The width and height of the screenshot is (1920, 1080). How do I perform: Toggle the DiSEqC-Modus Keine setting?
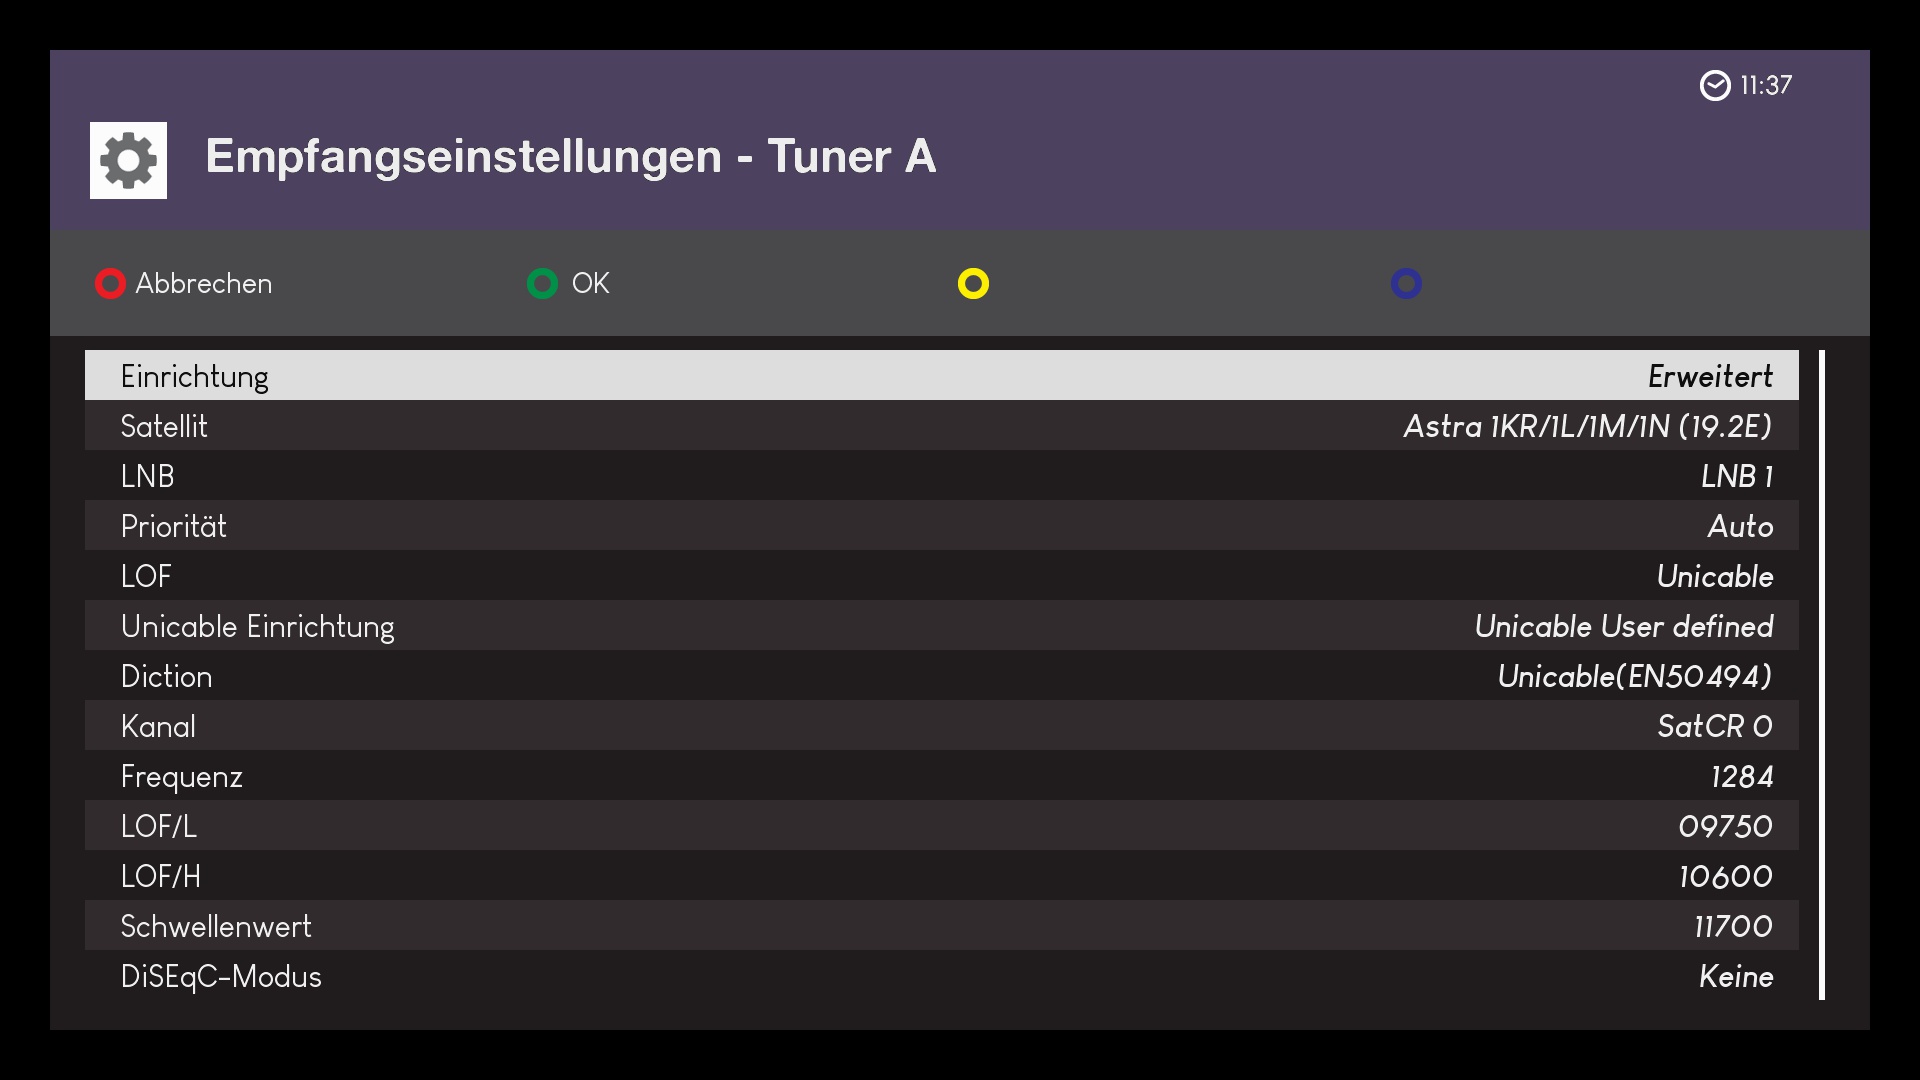[x=1735, y=977]
